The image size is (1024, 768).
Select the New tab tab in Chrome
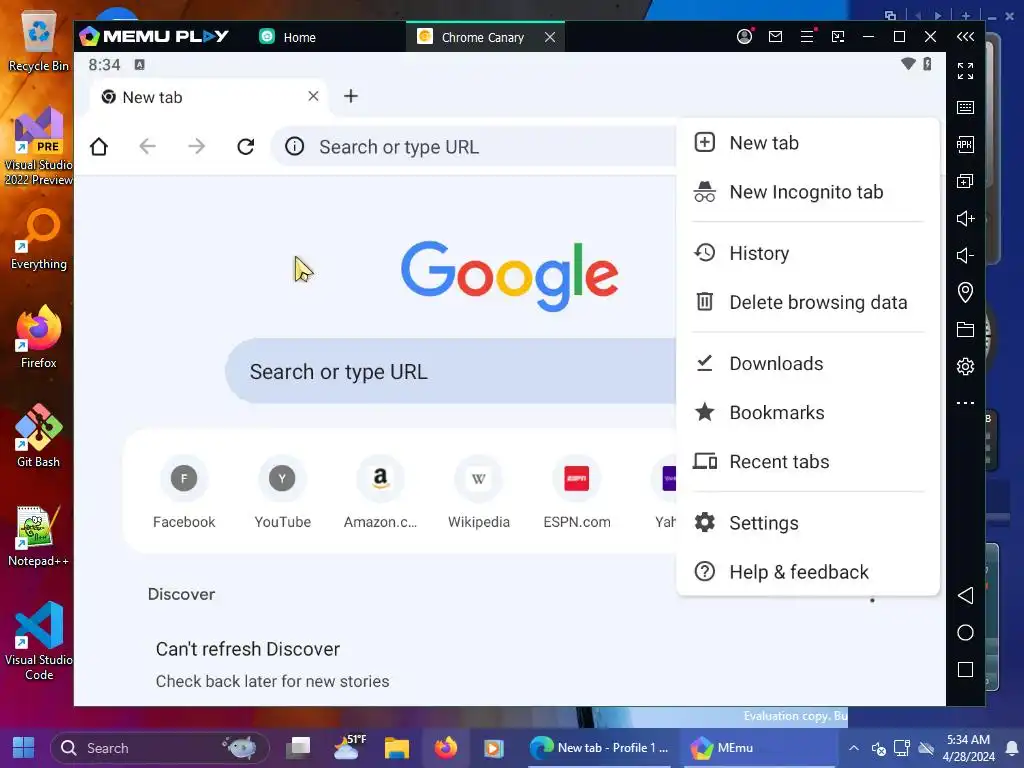(x=209, y=97)
